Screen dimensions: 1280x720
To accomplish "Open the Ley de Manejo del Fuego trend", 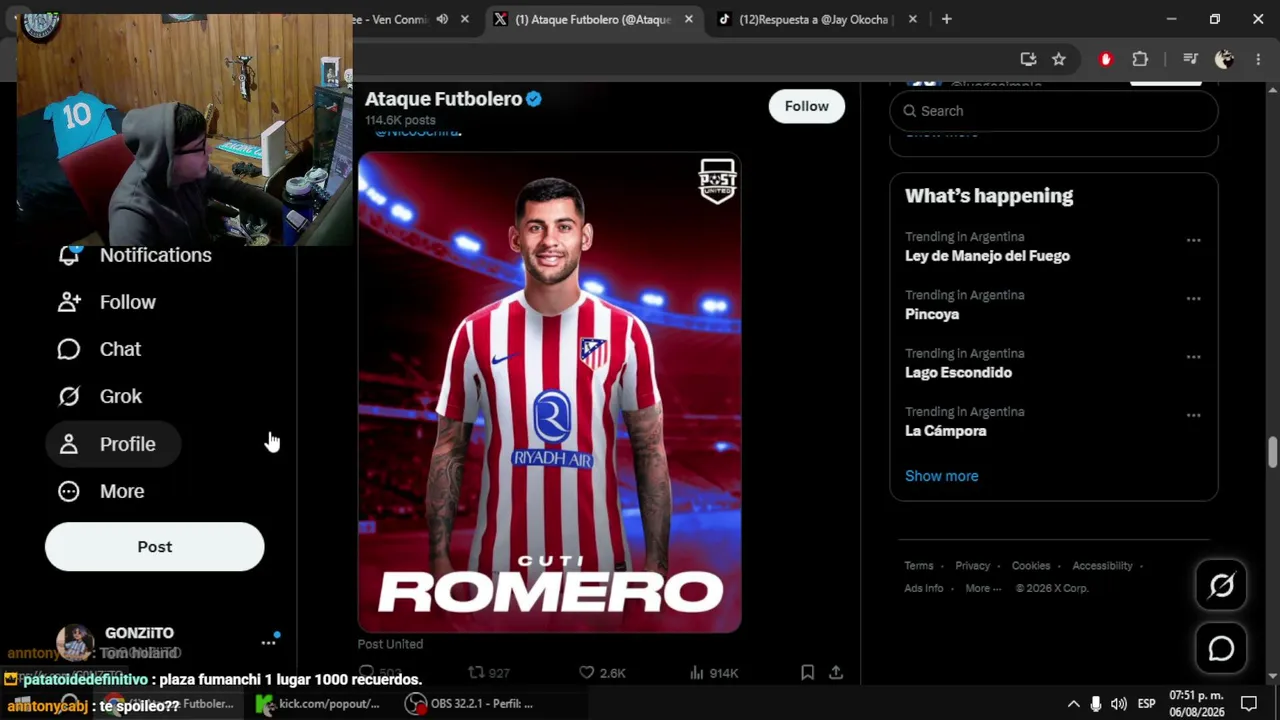I will point(987,256).
